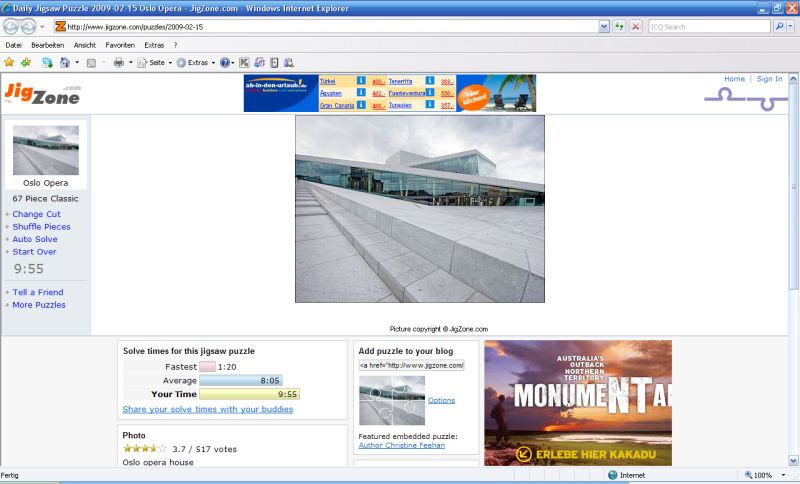Click the embed code text field

(x=411, y=366)
